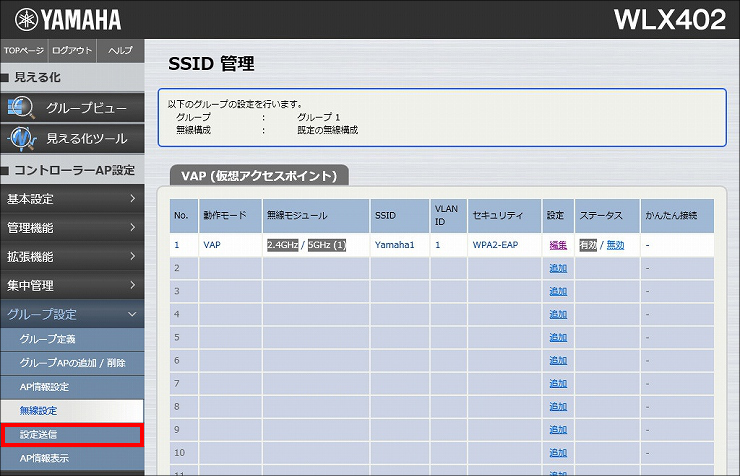Open AP情報表示 submenu item
740x476 pixels.
(72, 458)
